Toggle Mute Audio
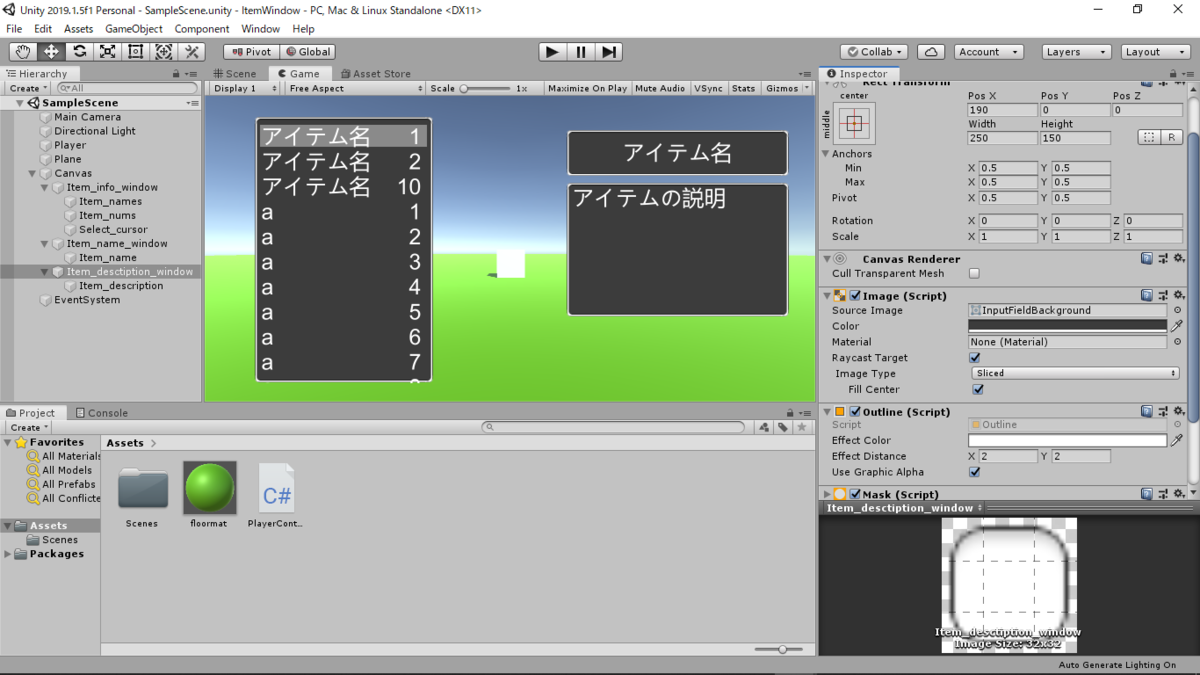Viewport: 1200px width, 675px height. [x=660, y=88]
